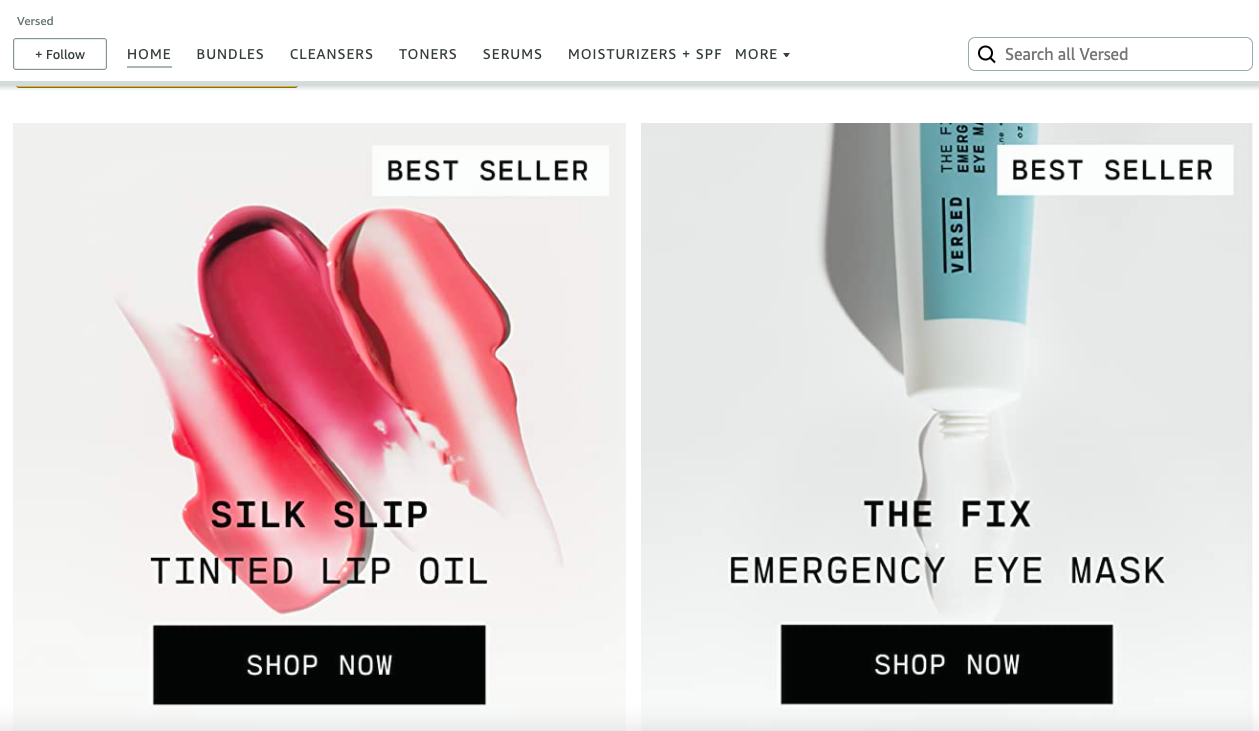
Task: Shop now for The Fix eye mask
Action: click(x=946, y=664)
